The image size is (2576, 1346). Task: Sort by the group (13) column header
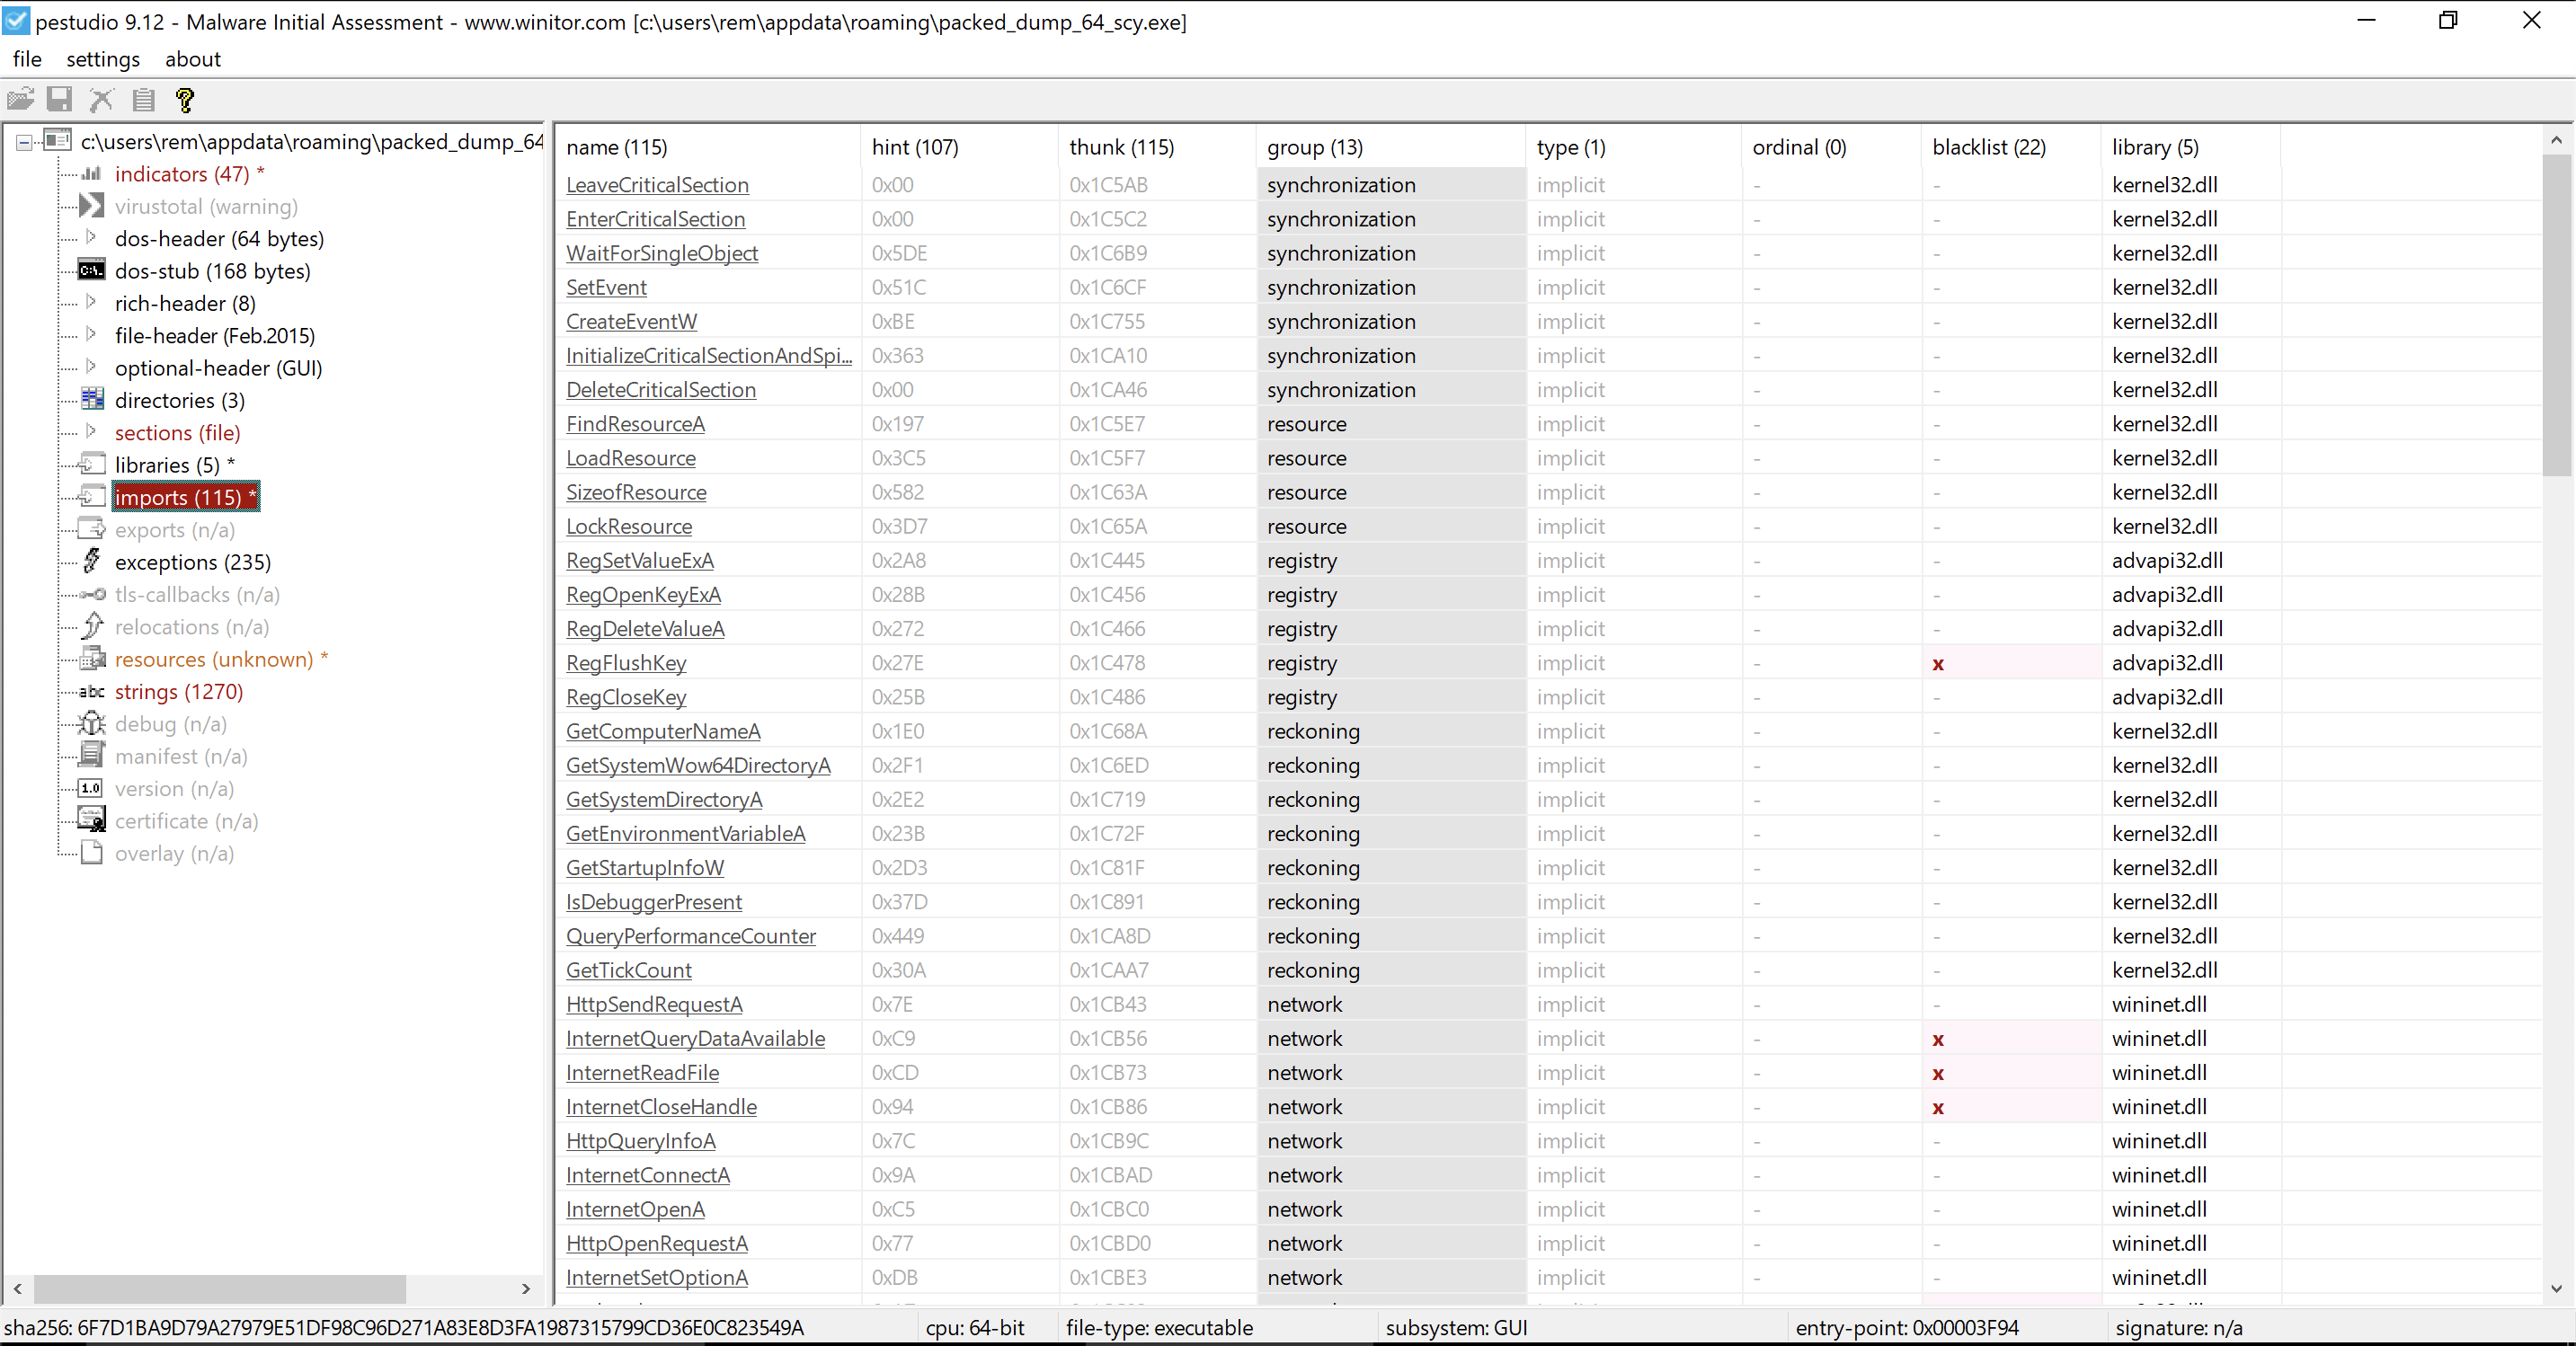click(1391, 147)
